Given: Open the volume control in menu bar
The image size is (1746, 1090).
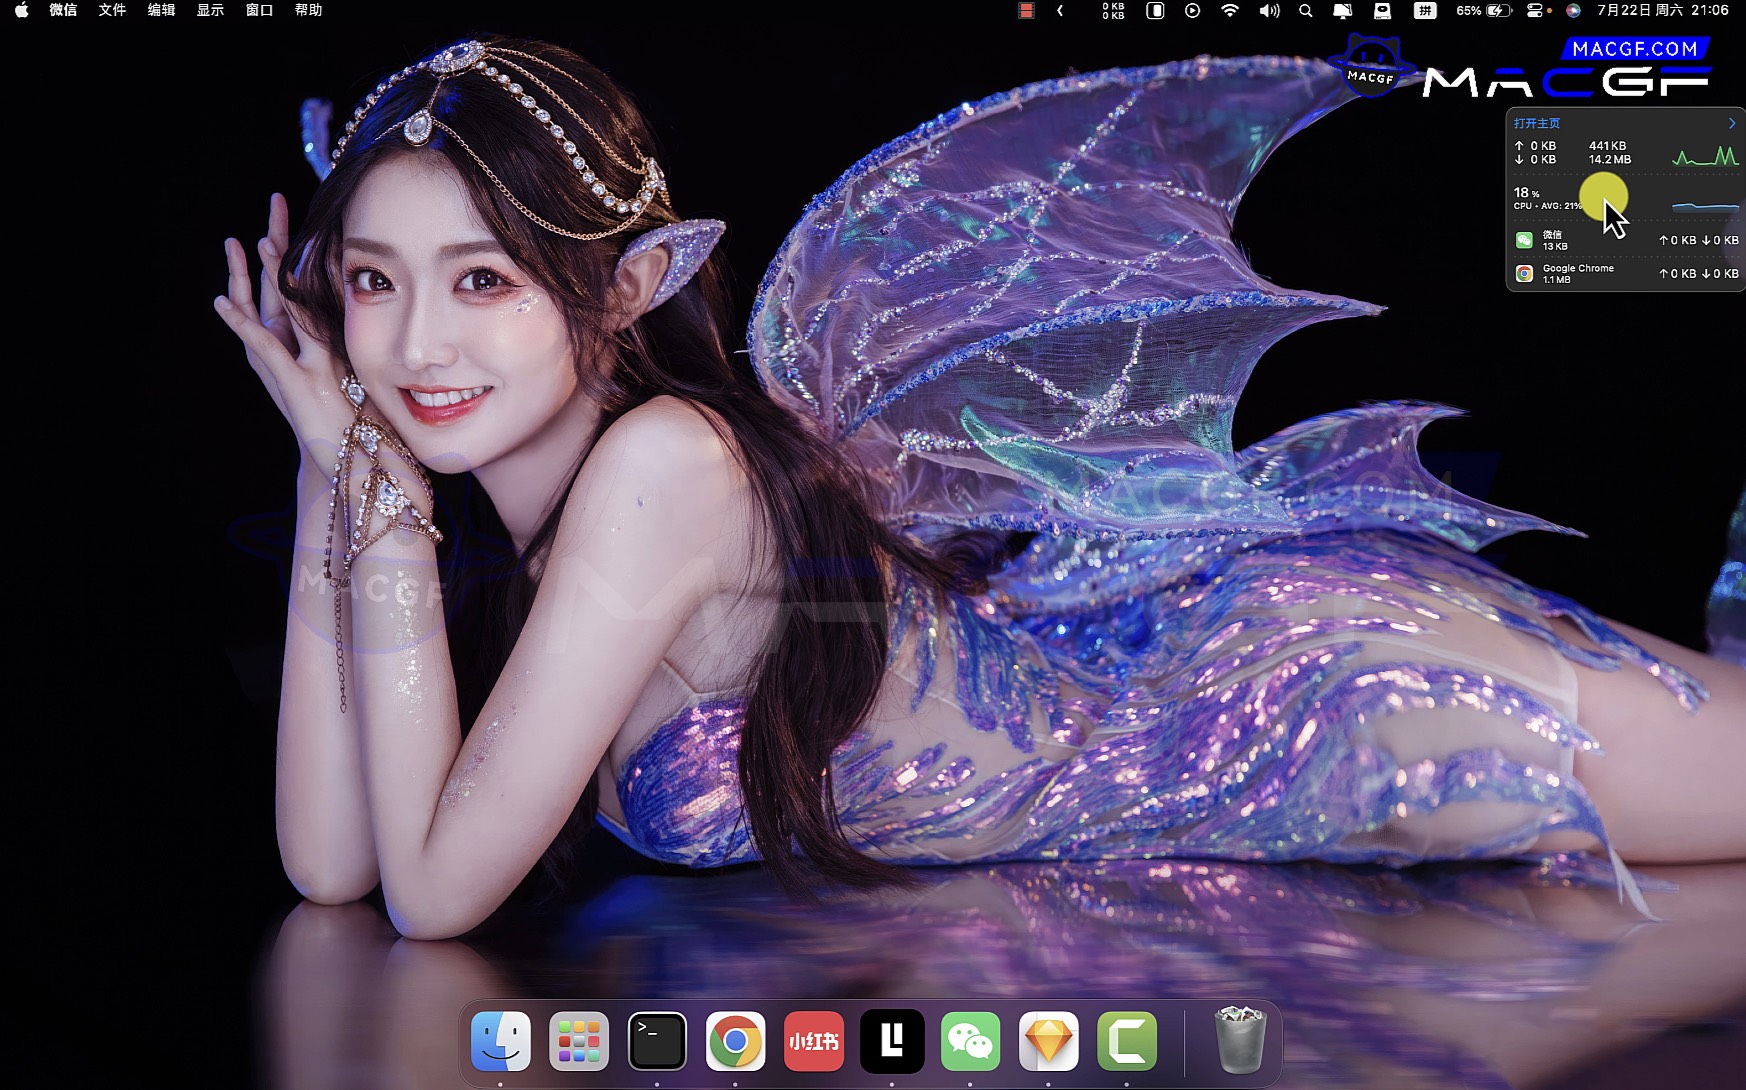Looking at the screenshot, I should [x=1269, y=10].
